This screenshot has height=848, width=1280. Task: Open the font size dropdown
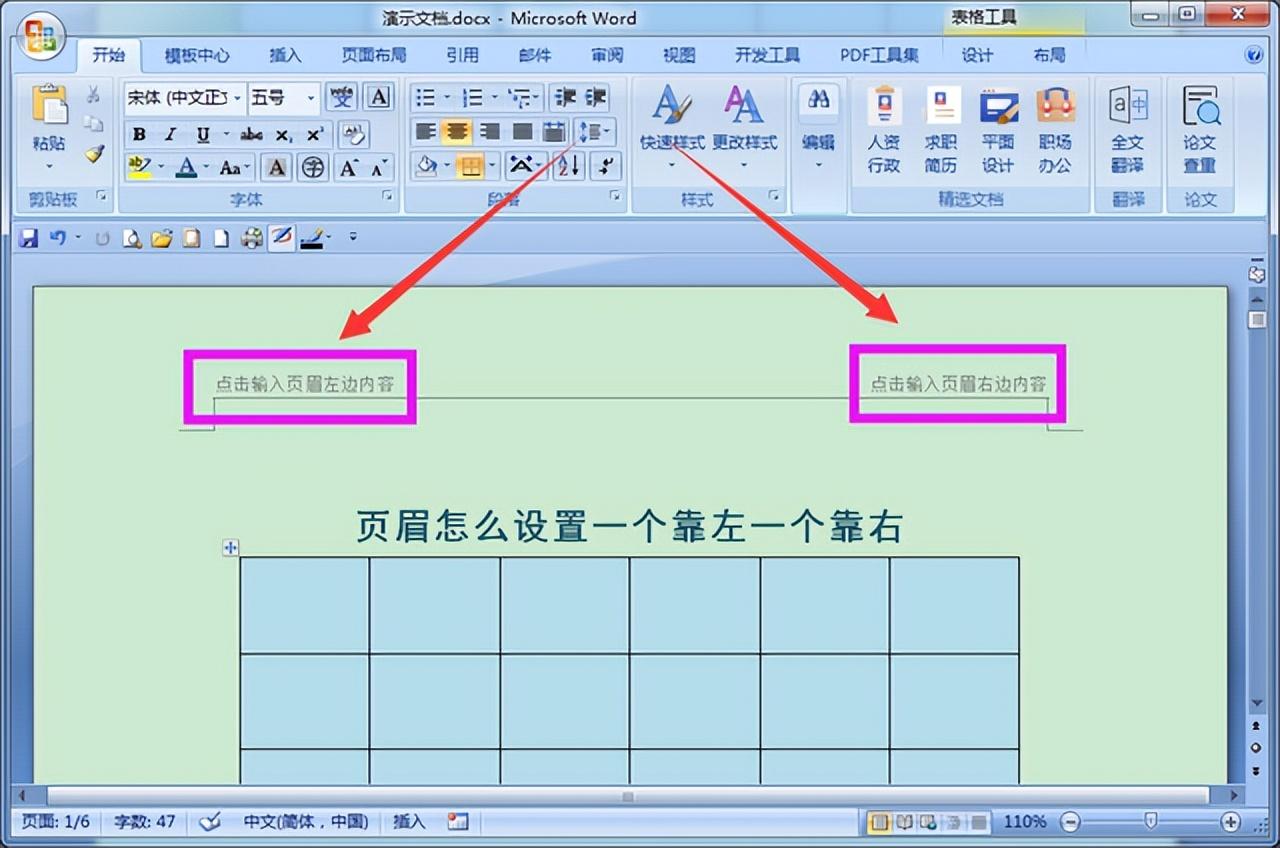(x=311, y=98)
